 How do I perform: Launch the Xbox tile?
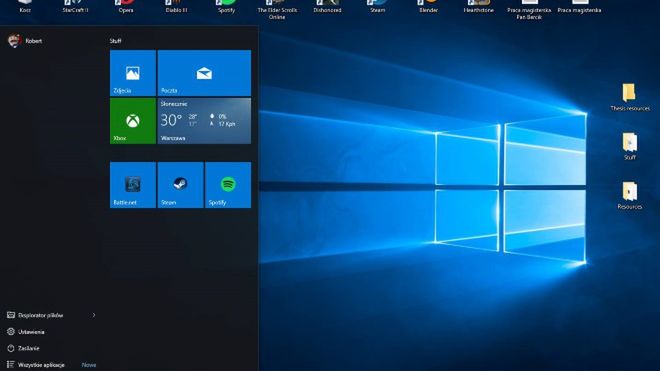click(x=133, y=121)
